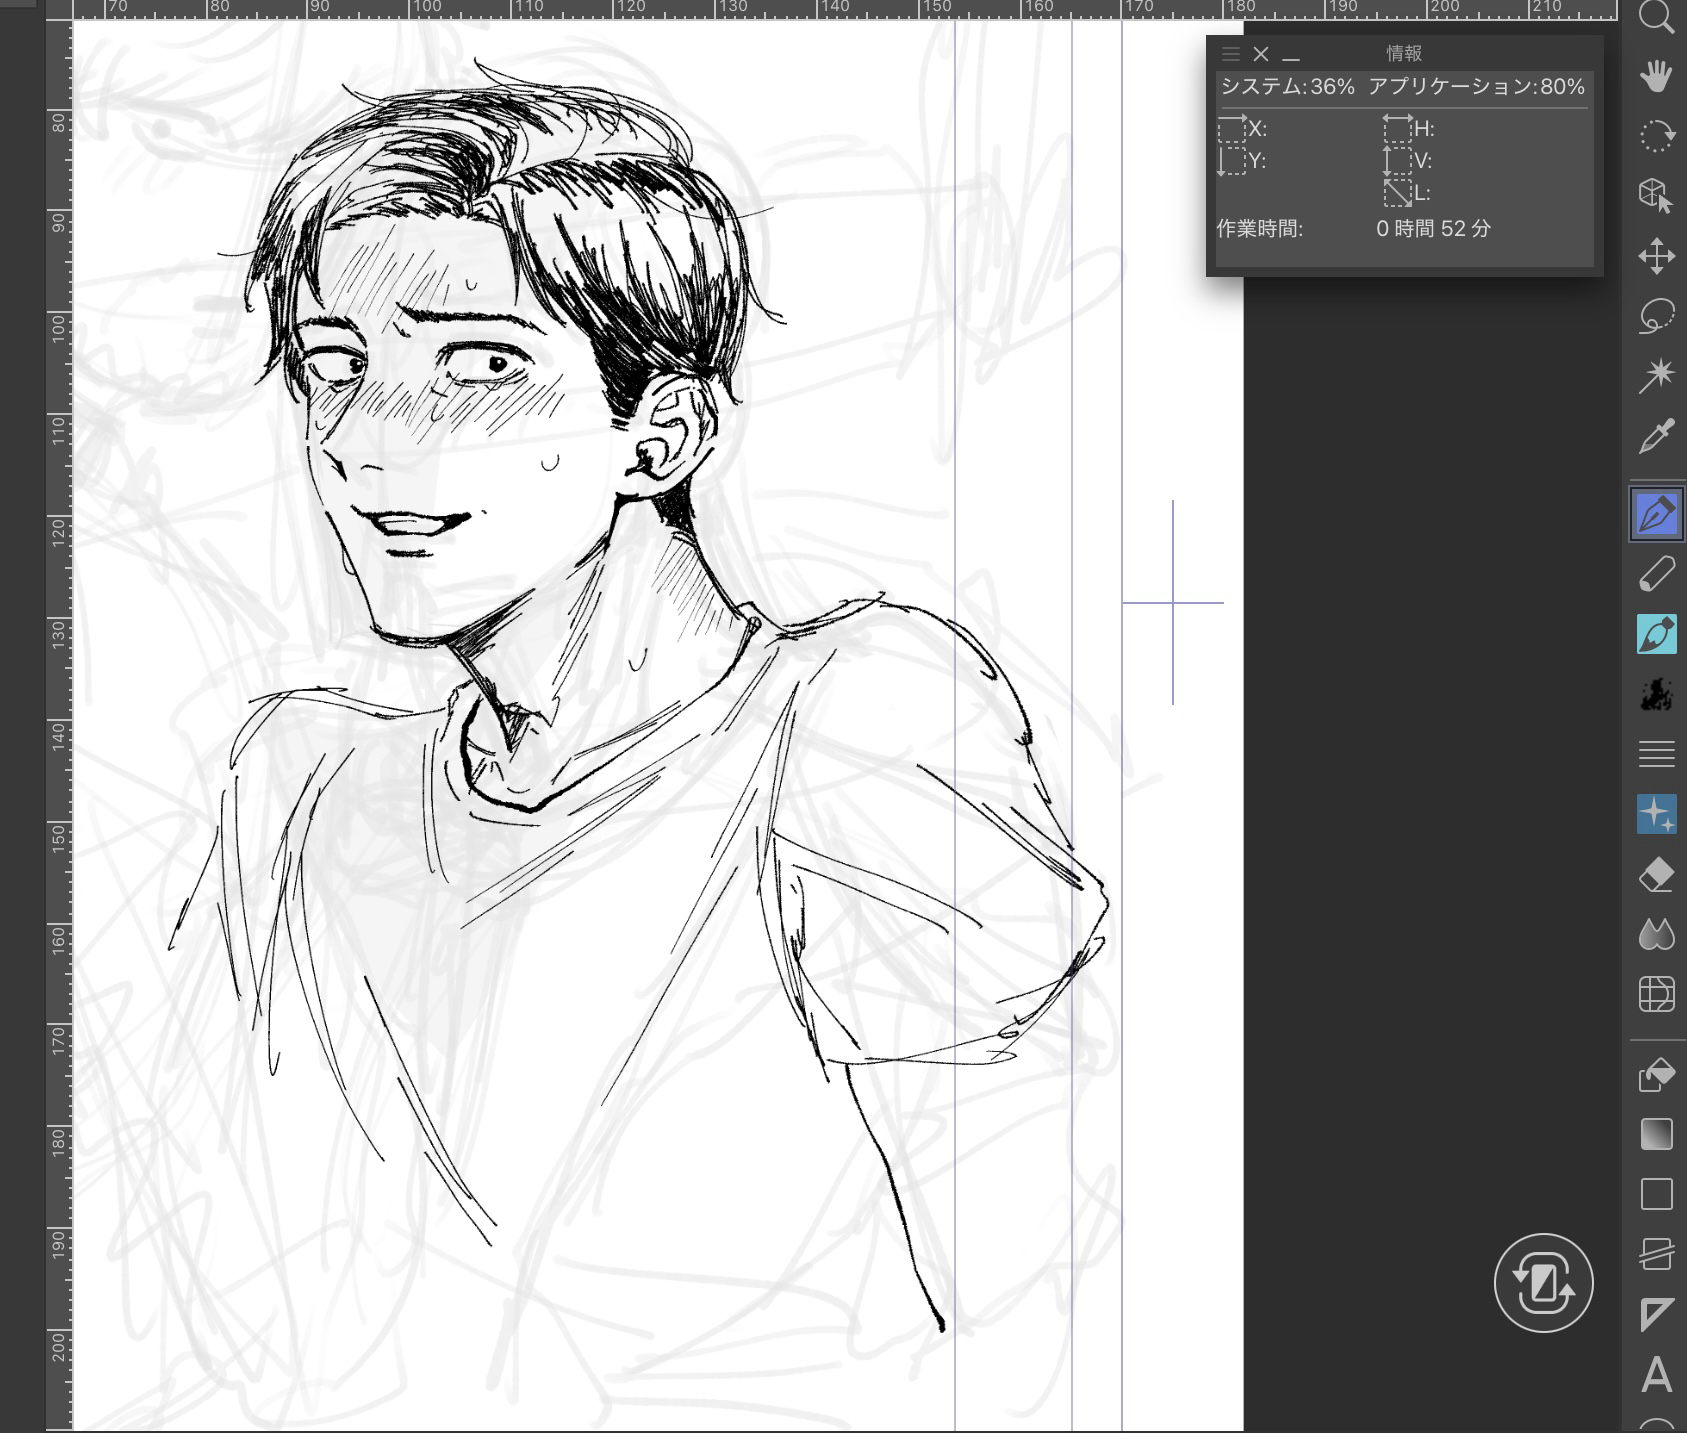
Task: Select the Eraser tool
Action: pyautogui.click(x=1656, y=875)
